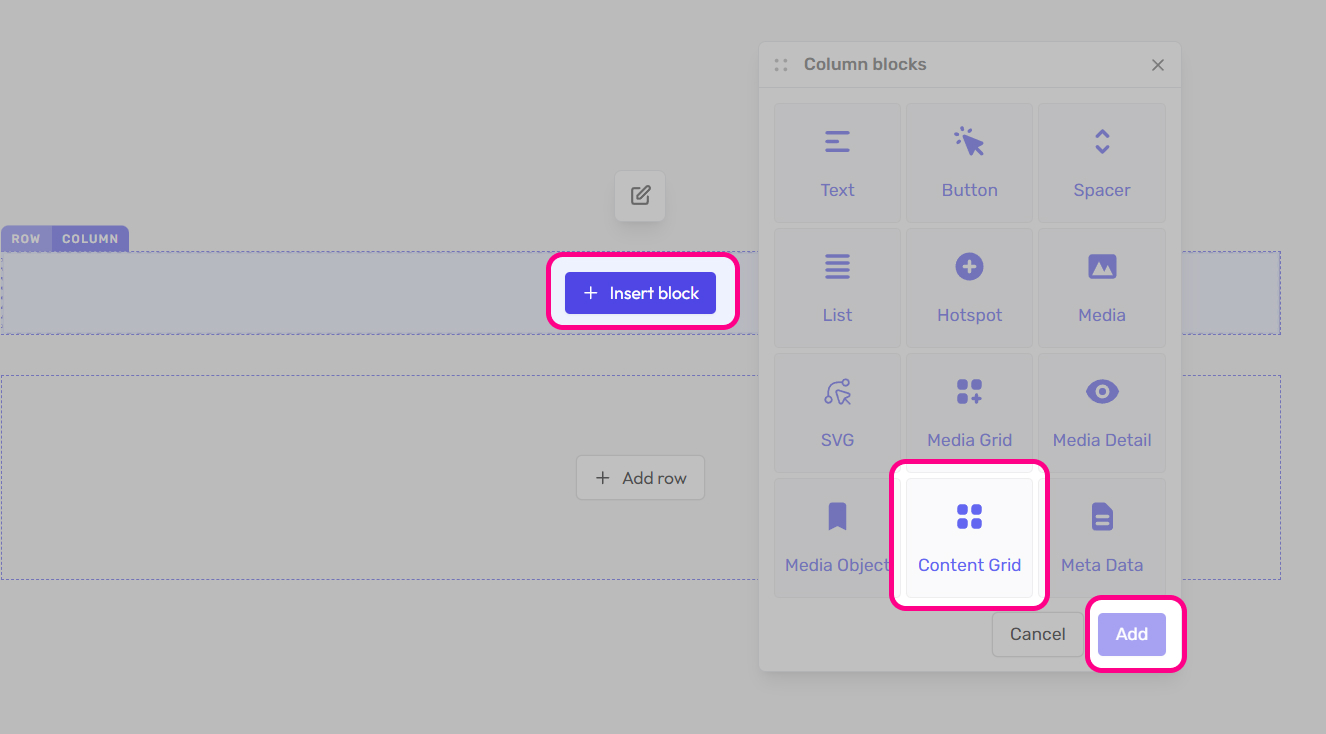Click the Column blocks panel title
This screenshot has width=1326, height=734.
pos(865,64)
